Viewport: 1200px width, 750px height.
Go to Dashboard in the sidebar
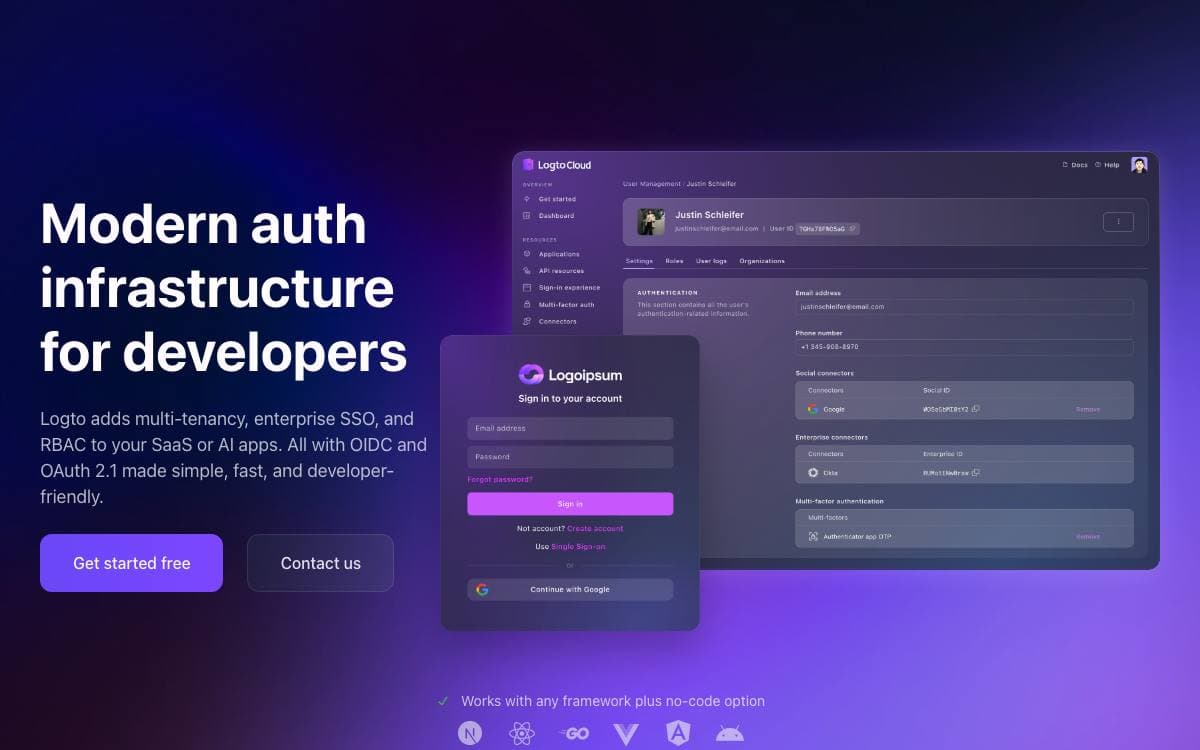(x=556, y=216)
